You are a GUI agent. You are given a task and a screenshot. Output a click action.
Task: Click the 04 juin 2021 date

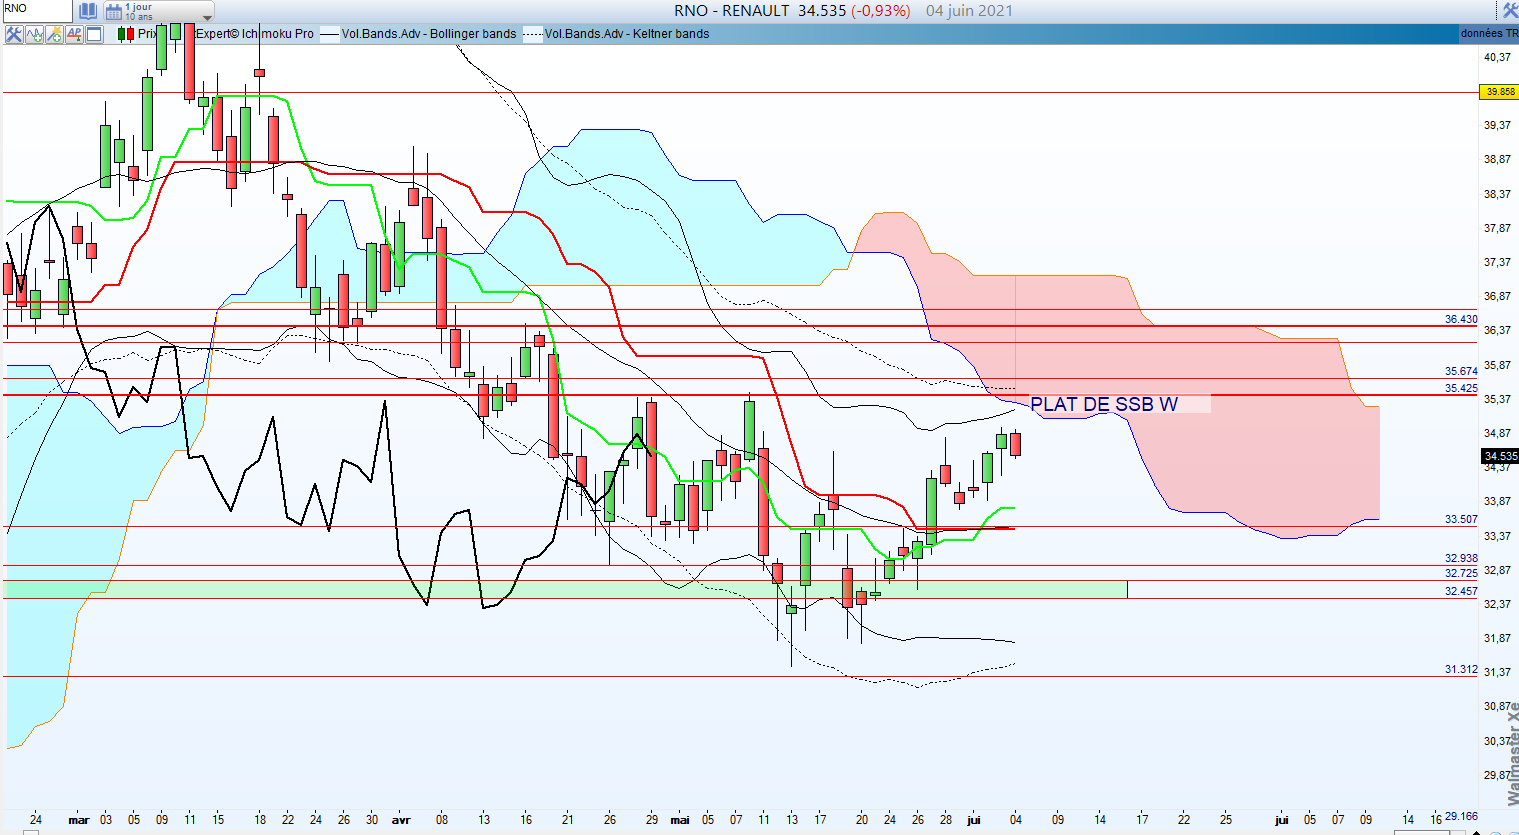click(969, 11)
